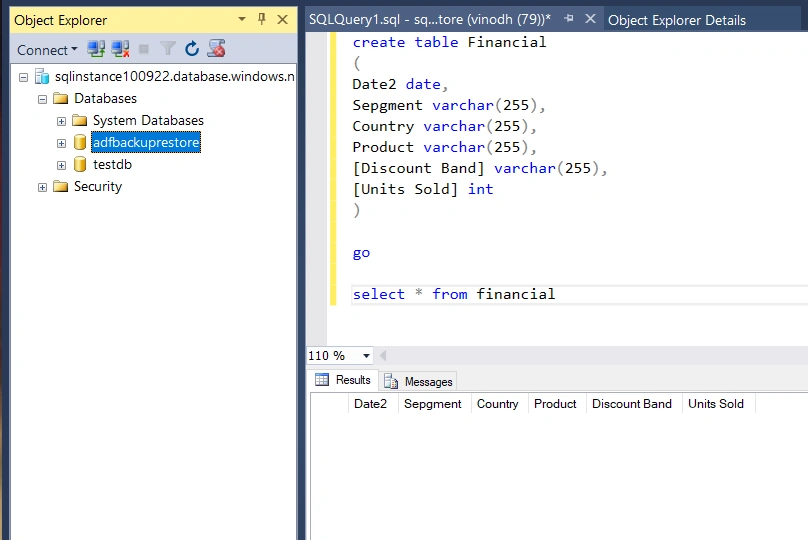Click the Discount Band column header
The width and height of the screenshot is (808, 540).
[632, 404]
